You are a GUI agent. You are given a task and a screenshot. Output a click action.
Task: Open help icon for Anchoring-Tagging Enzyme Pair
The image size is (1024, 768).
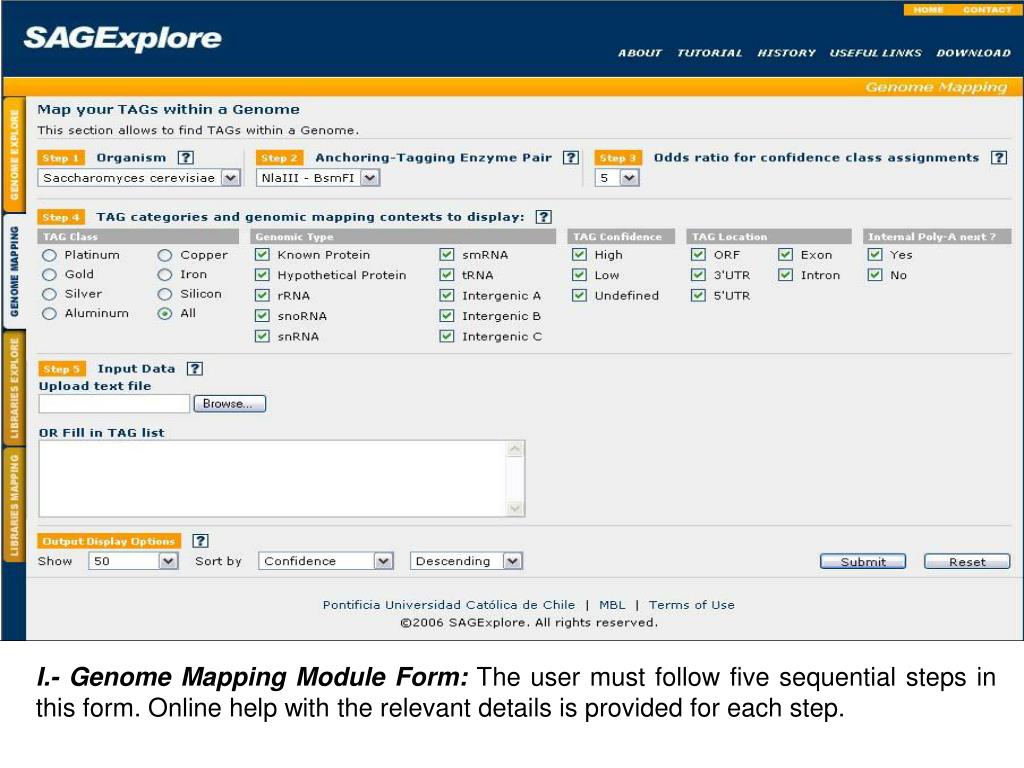tap(571, 157)
